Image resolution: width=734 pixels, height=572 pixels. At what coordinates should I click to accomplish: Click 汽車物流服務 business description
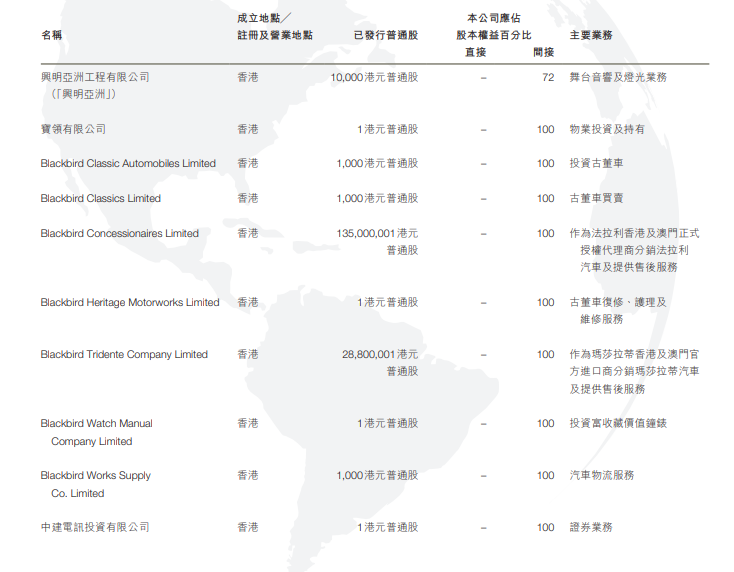tap(601, 476)
